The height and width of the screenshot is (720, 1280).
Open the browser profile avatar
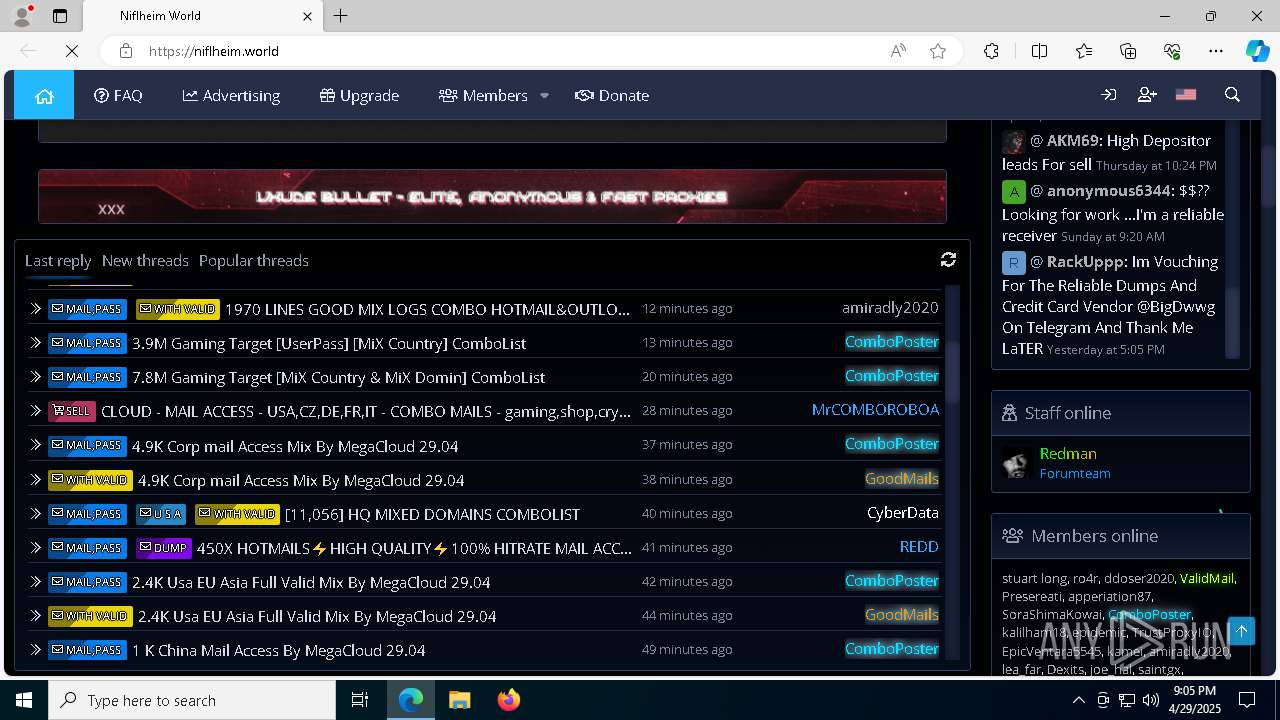click(x=21, y=16)
